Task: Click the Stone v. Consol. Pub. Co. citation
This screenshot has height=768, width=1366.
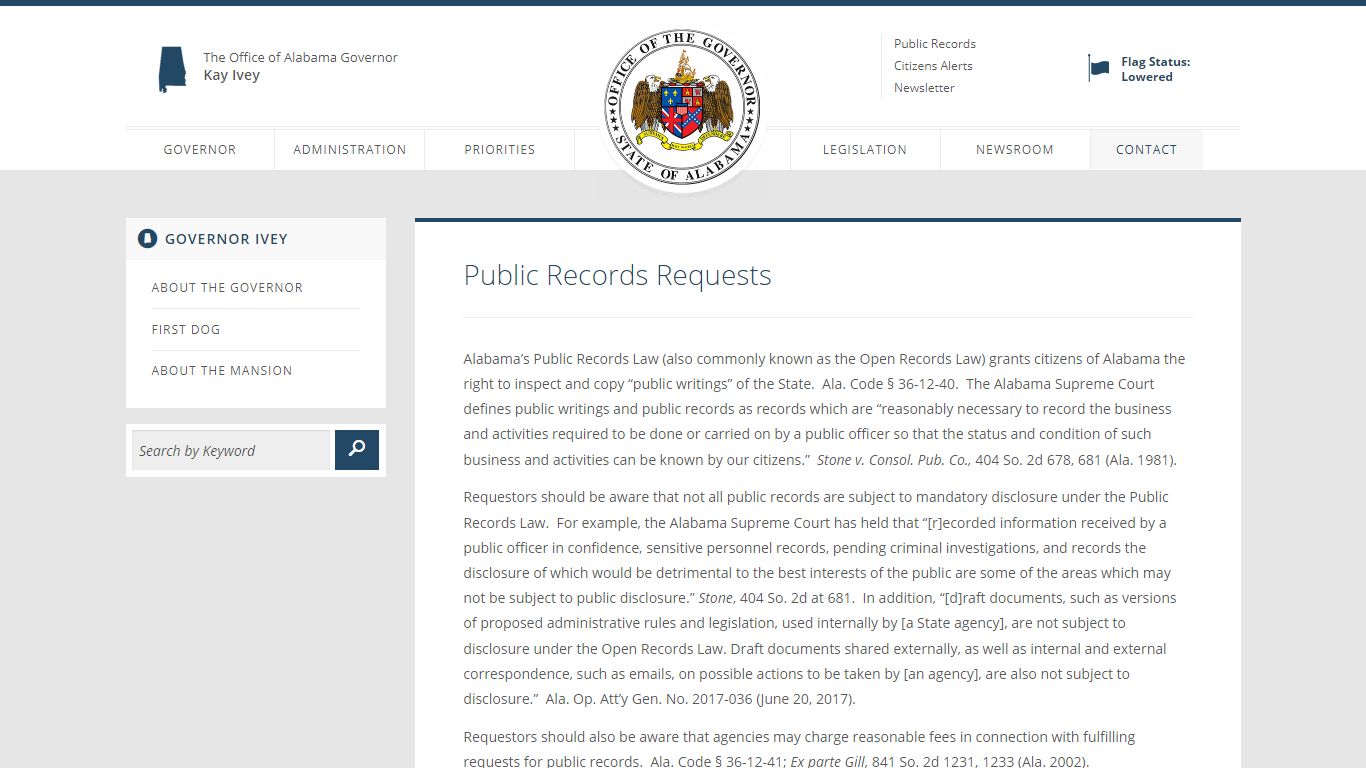Action: click(893, 460)
